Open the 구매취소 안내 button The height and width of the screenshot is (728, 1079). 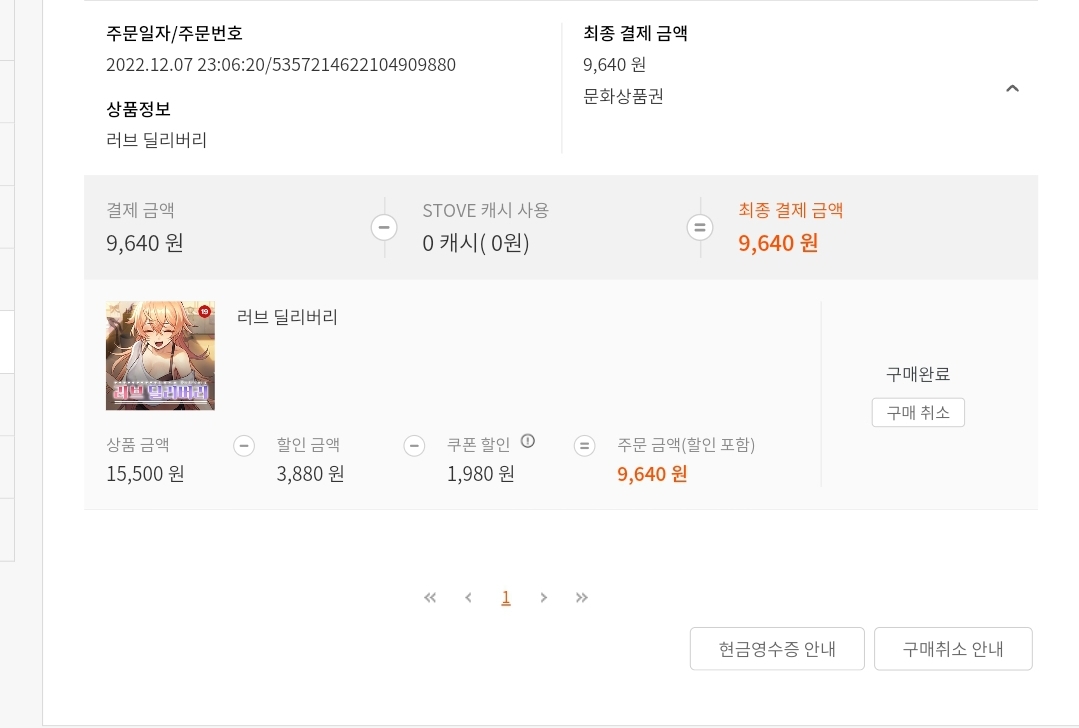pyautogui.click(x=953, y=649)
